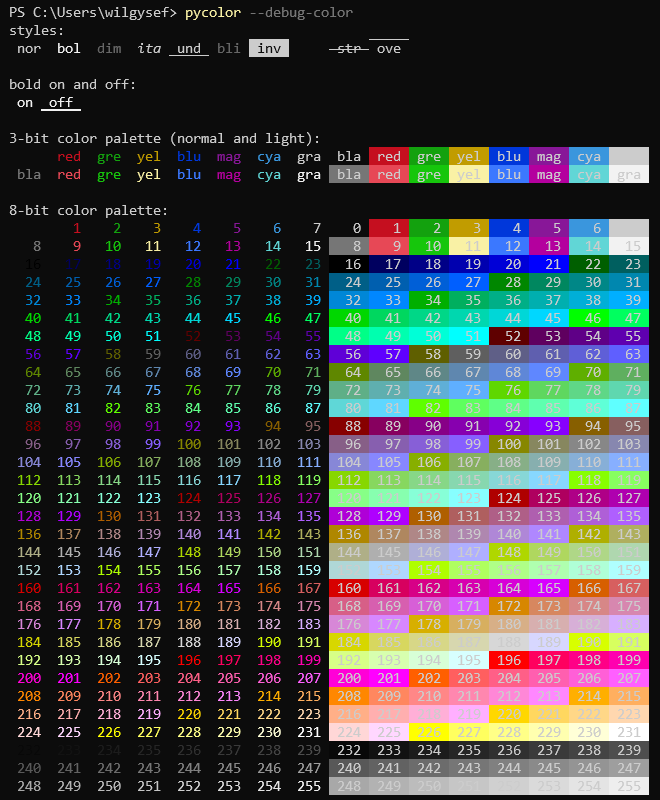Screen dimensions: 660x800
Task: Click the "pycolor" command in the prompt
Action: coord(213,12)
